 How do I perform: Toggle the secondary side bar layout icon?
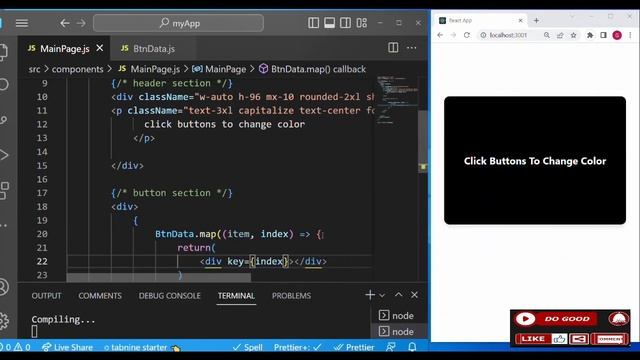[x=345, y=23]
